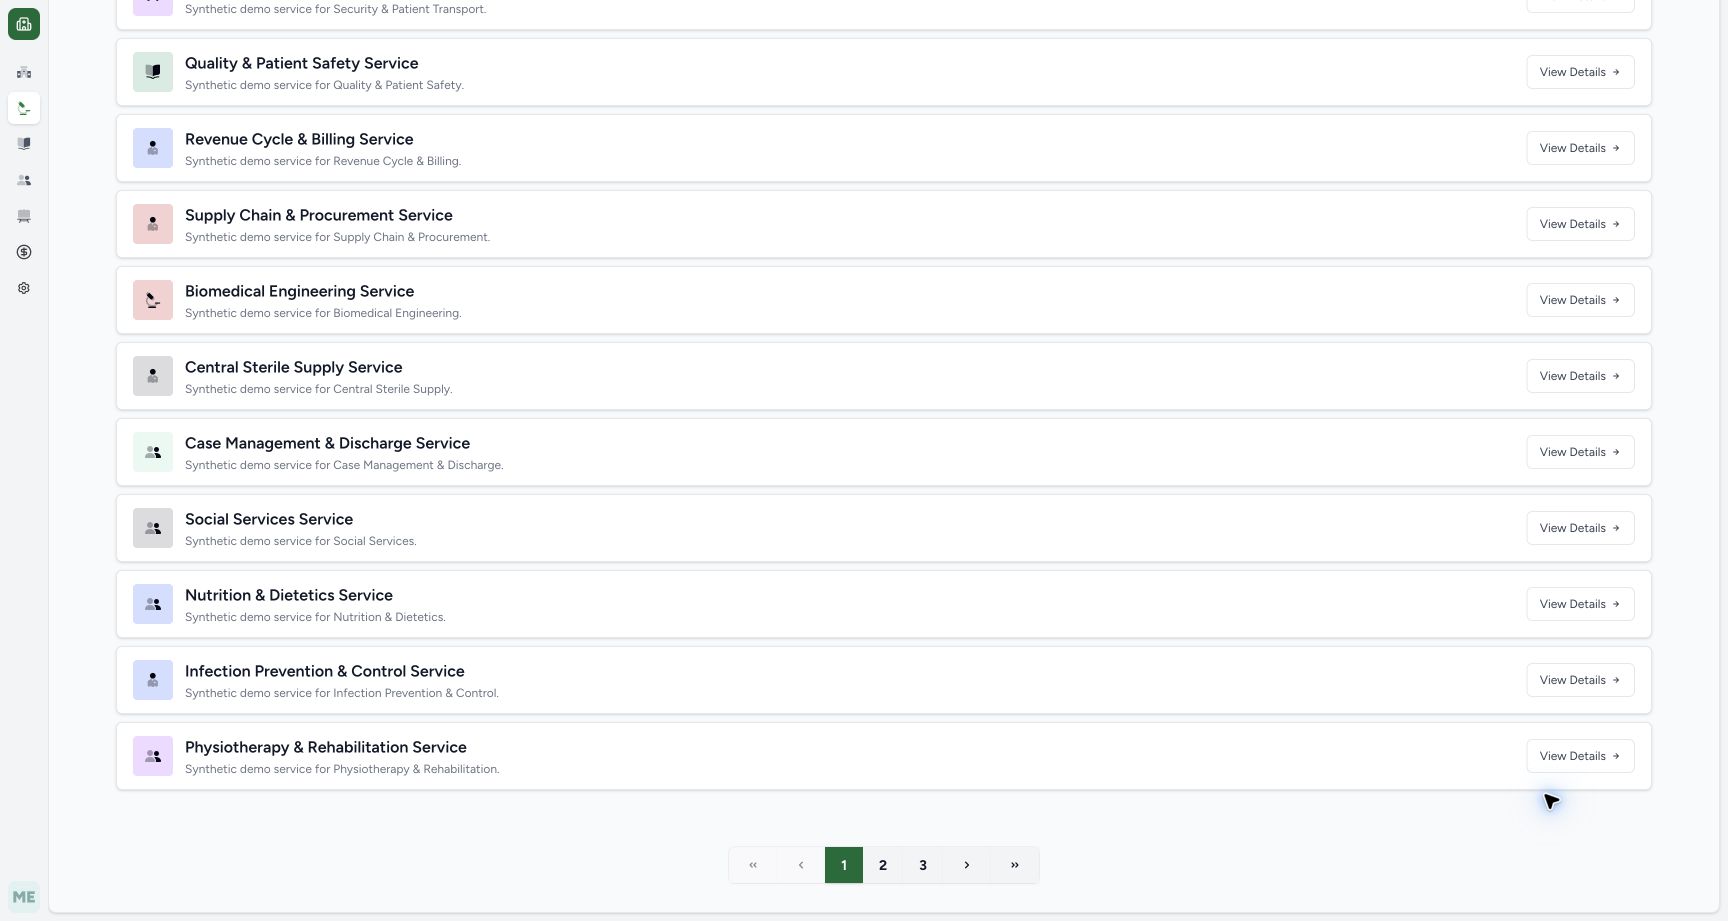Viewport: 1728px width, 921px height.
Task: Go to the previous page with single-left arrow
Action: 801,865
